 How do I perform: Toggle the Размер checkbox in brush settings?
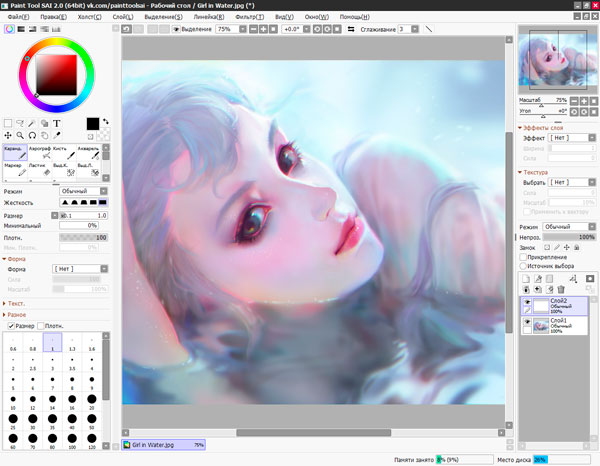point(11,326)
